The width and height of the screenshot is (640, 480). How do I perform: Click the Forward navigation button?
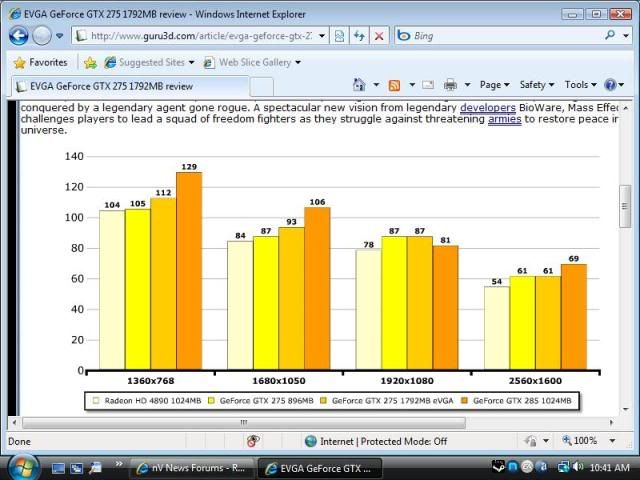tap(41, 36)
